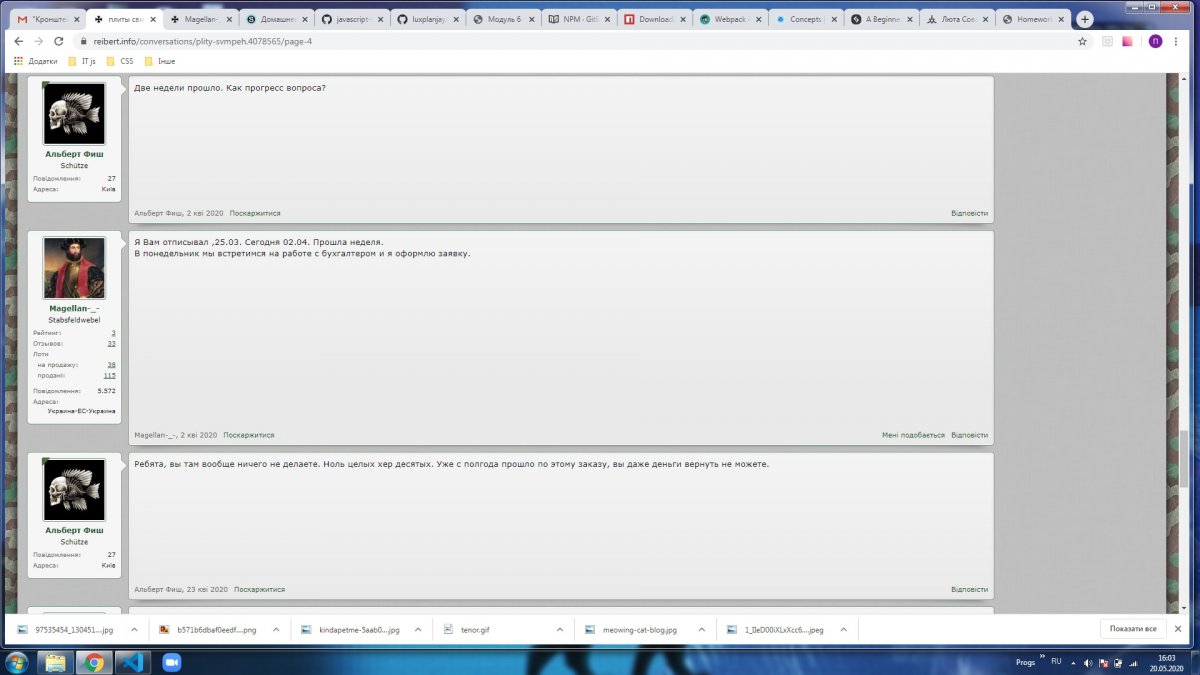Click the site lock icon

[x=86, y=41]
